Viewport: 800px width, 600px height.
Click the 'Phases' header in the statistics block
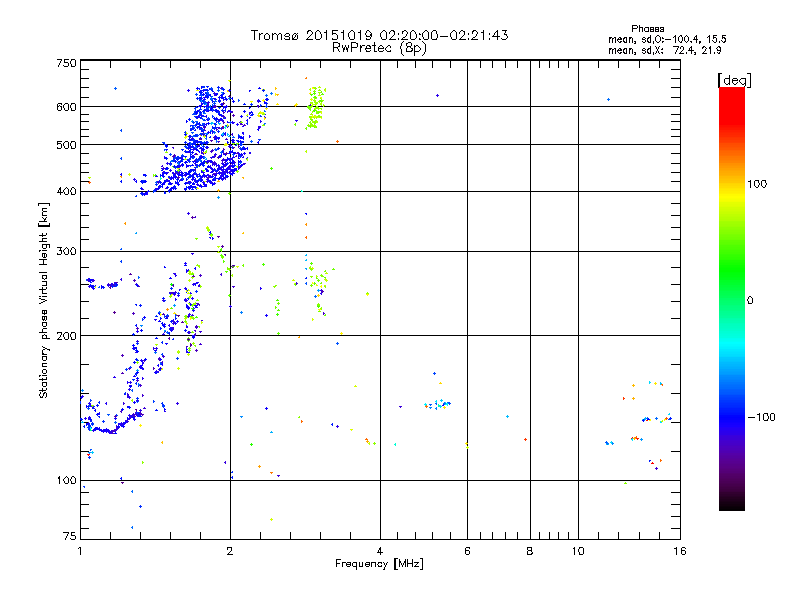(647, 29)
